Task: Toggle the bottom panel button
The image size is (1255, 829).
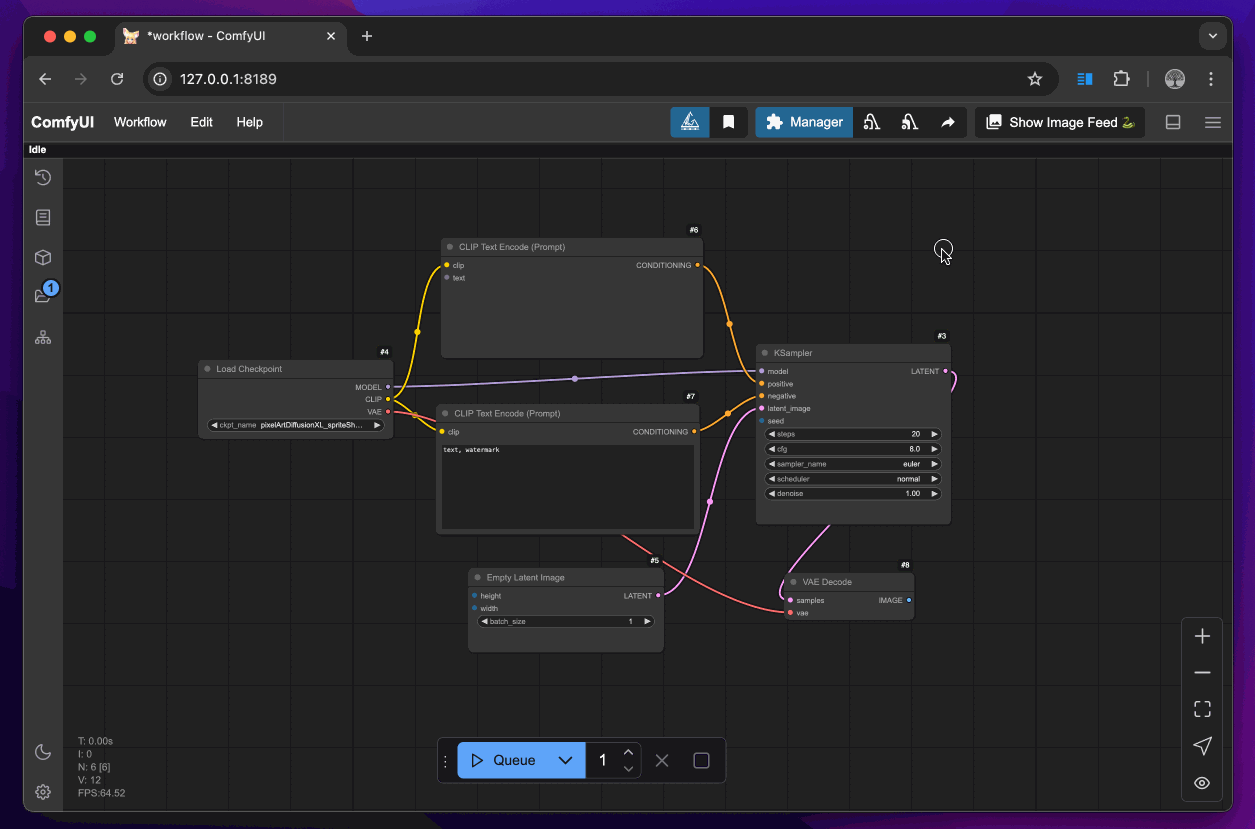Action: coord(1173,122)
